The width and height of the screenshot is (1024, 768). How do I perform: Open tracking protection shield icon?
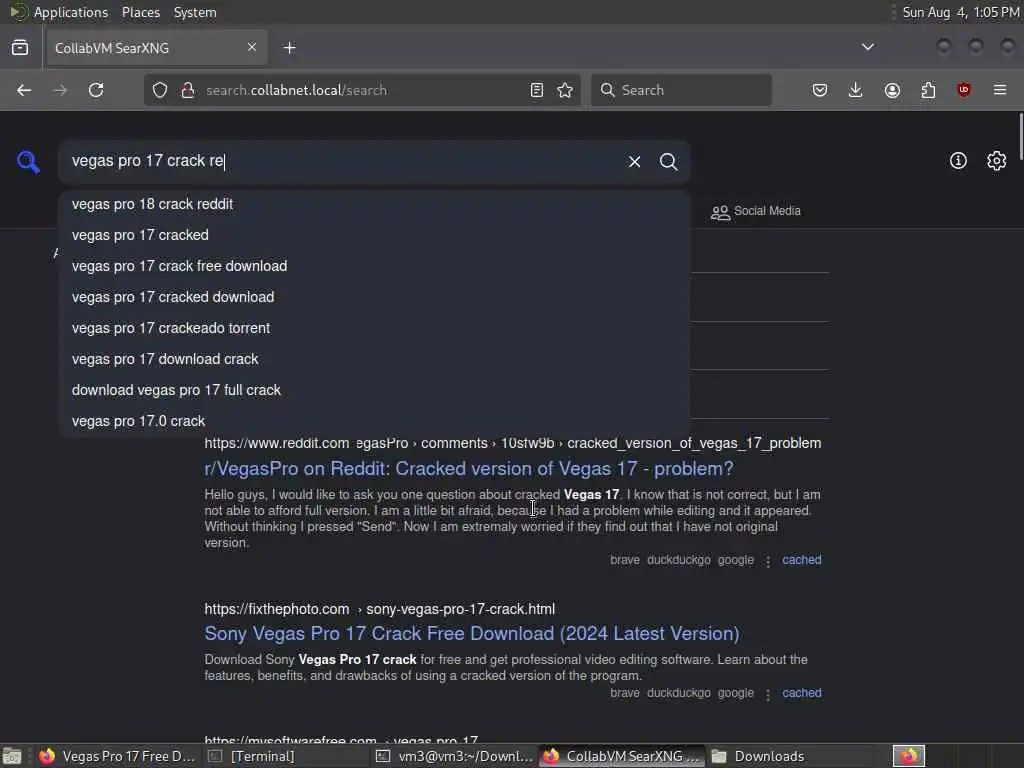160,90
